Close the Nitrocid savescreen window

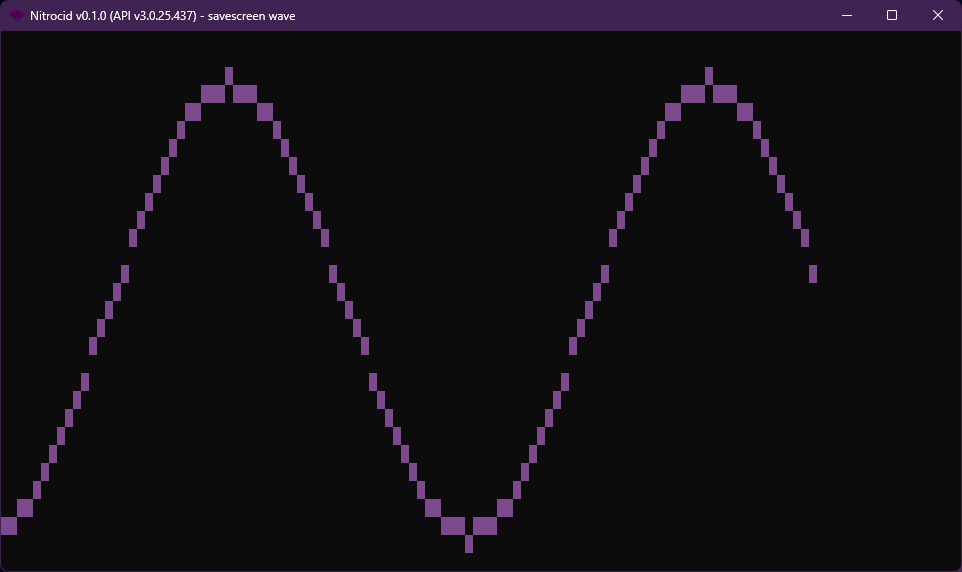point(937,16)
